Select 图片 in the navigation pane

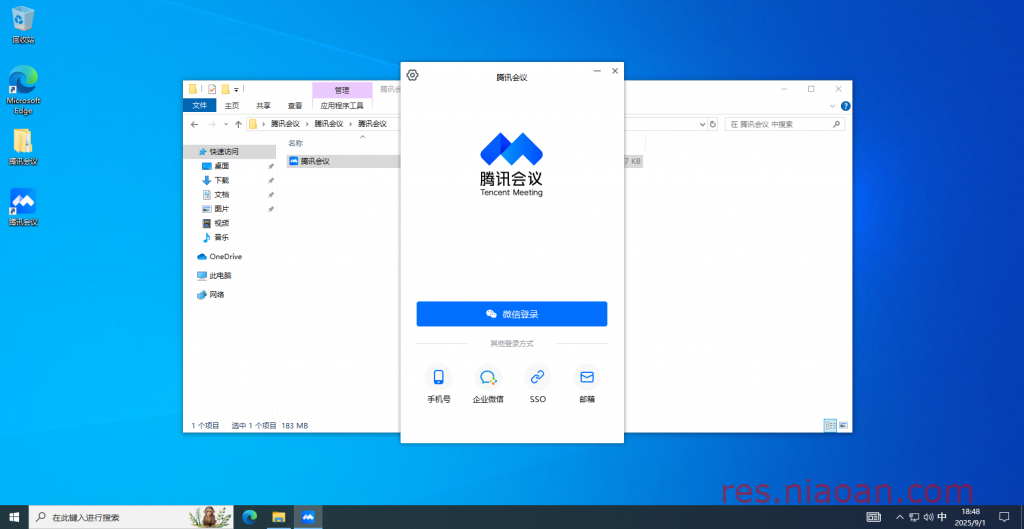[221, 209]
